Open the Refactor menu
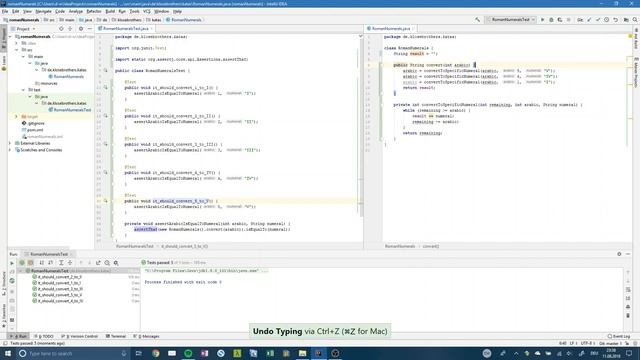Viewport: 640px width, 360px height. (94, 11)
